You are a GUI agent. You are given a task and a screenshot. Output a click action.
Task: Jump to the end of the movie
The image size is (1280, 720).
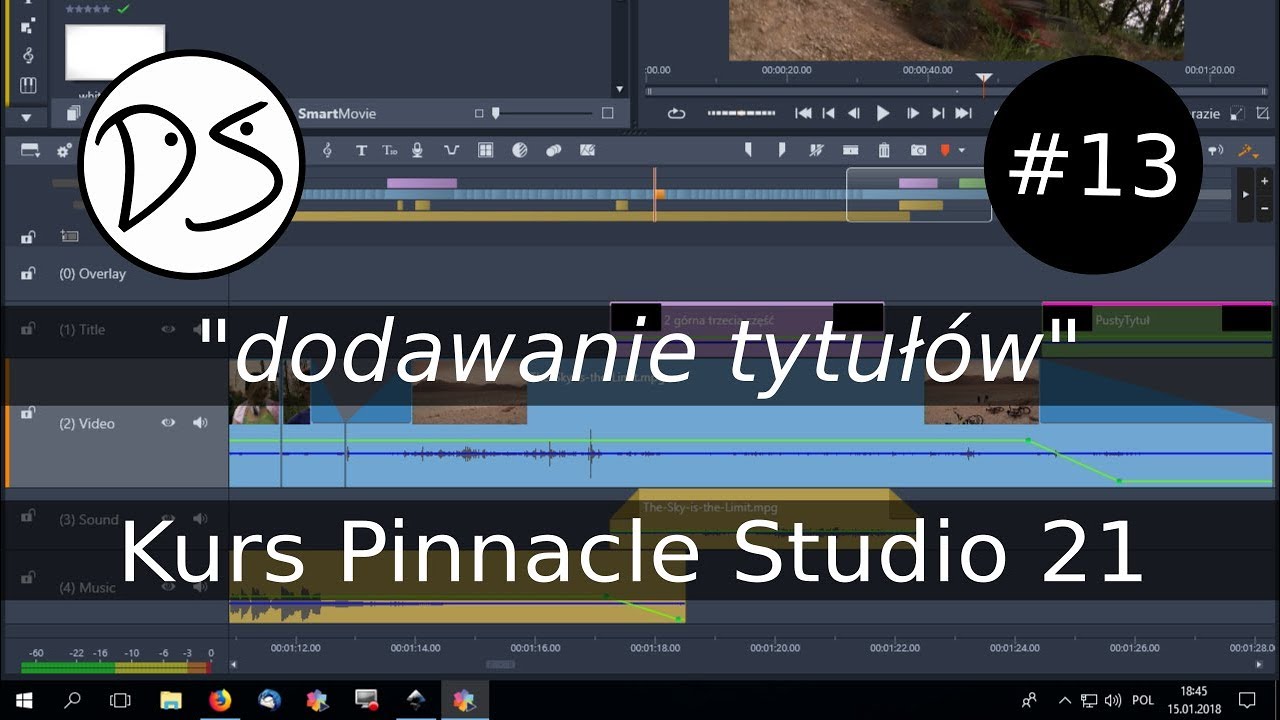point(963,114)
